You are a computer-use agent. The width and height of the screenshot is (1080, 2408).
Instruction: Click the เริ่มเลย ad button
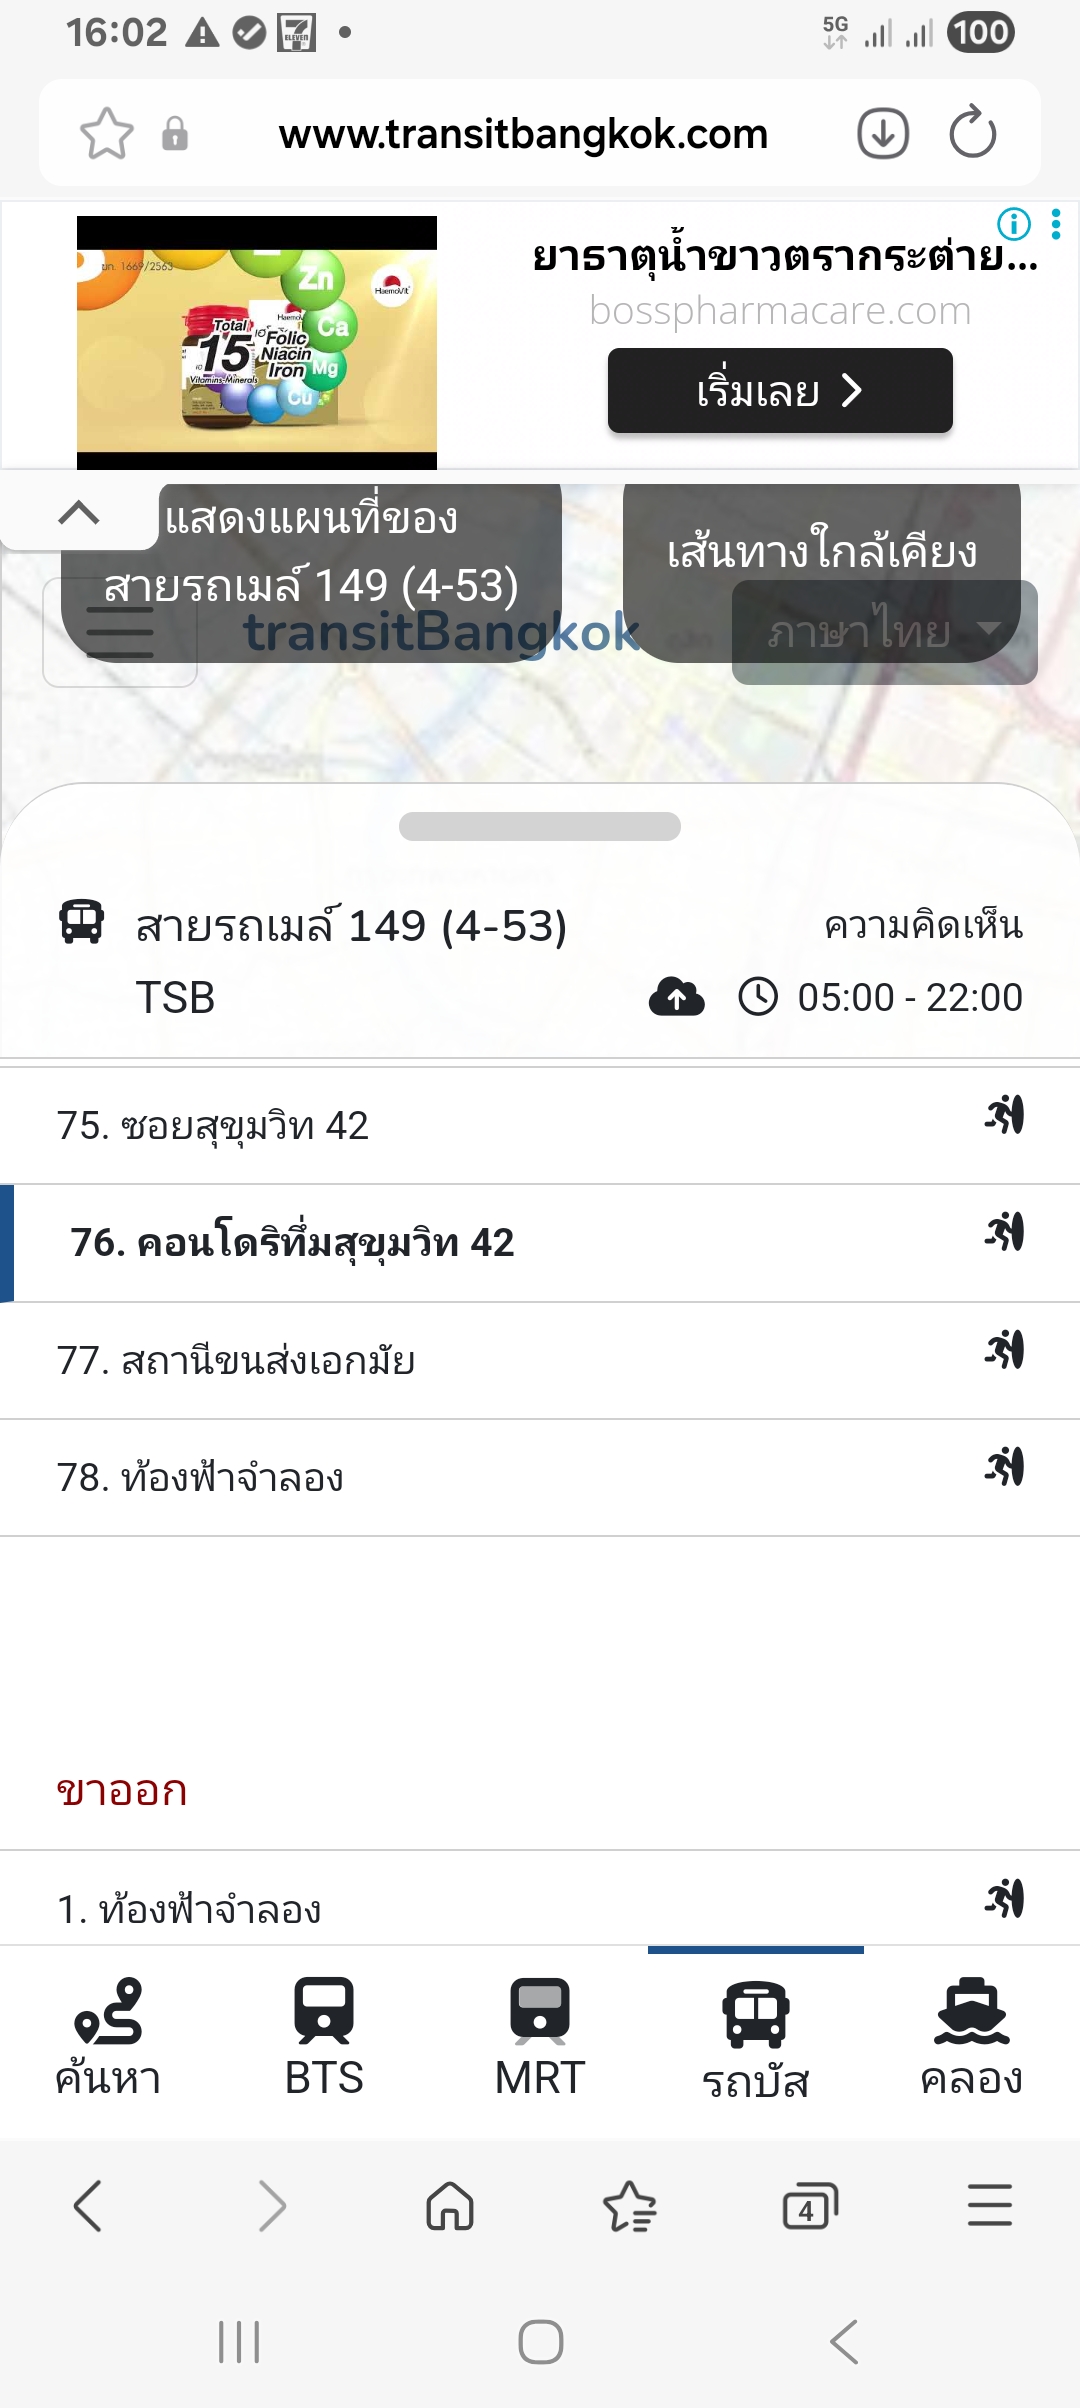[x=780, y=390]
